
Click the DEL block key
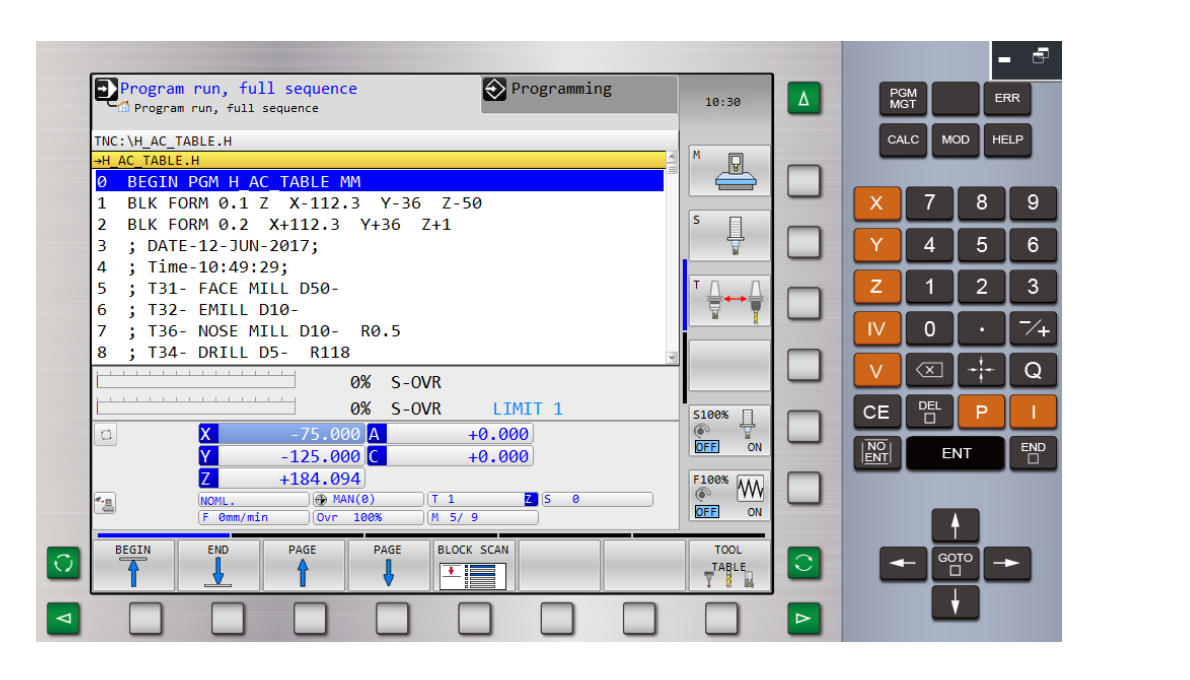(929, 411)
